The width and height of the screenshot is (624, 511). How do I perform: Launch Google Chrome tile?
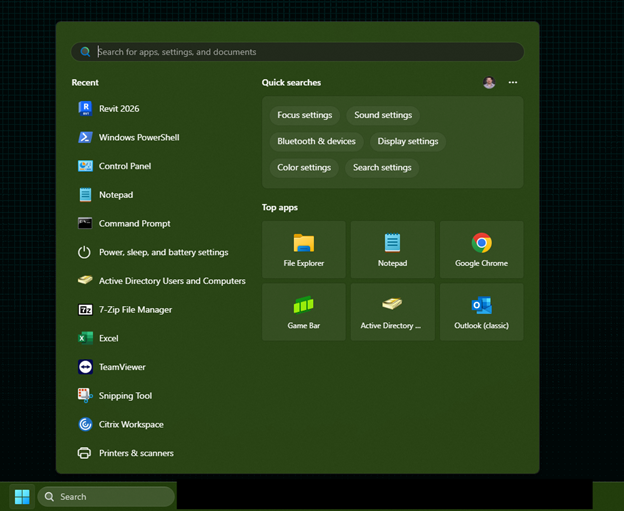[482, 250]
